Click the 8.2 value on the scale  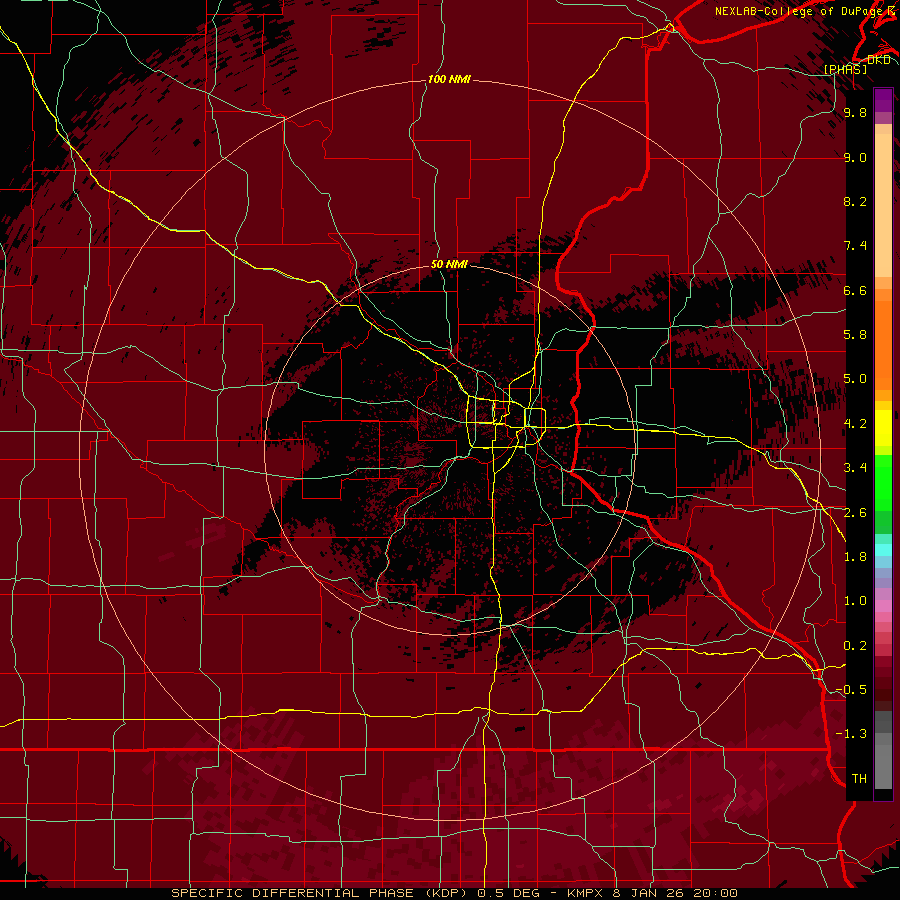pyautogui.click(x=855, y=201)
